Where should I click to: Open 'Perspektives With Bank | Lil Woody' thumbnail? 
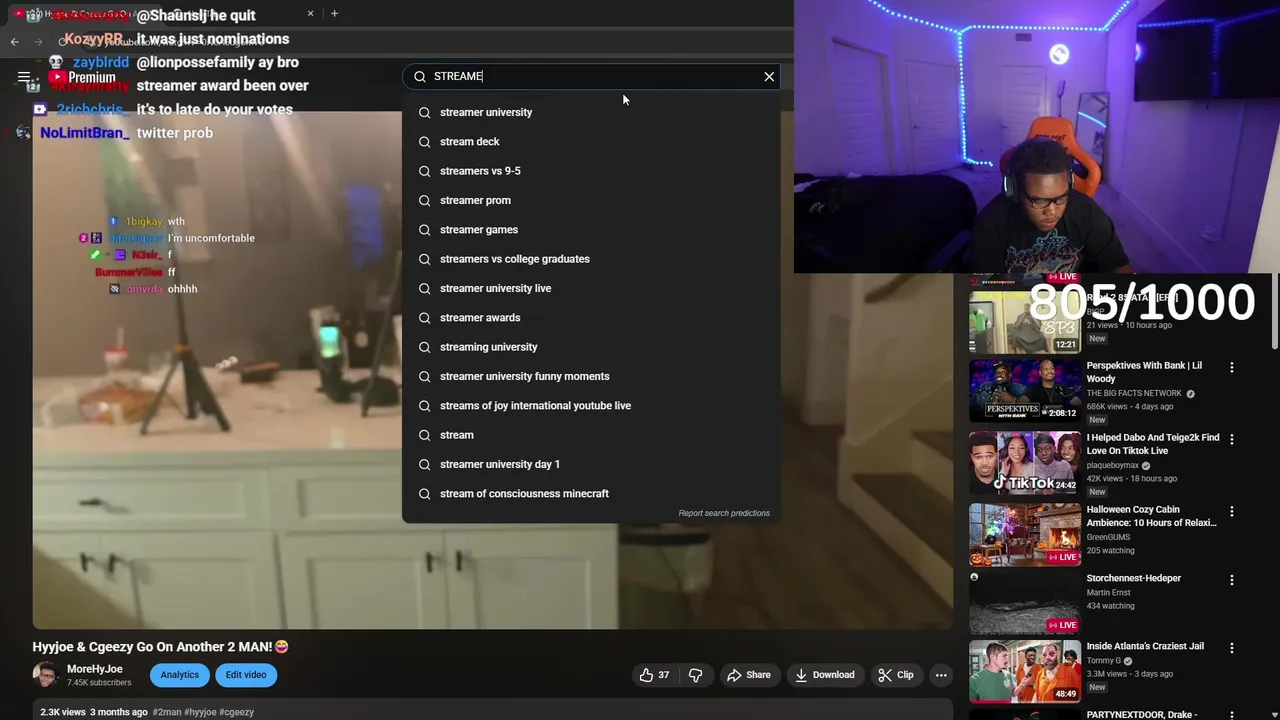click(1025, 392)
